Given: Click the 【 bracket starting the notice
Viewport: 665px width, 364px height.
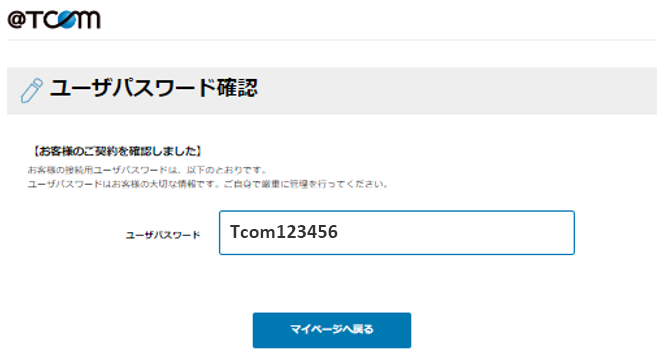Looking at the screenshot, I should (x=35, y=151).
